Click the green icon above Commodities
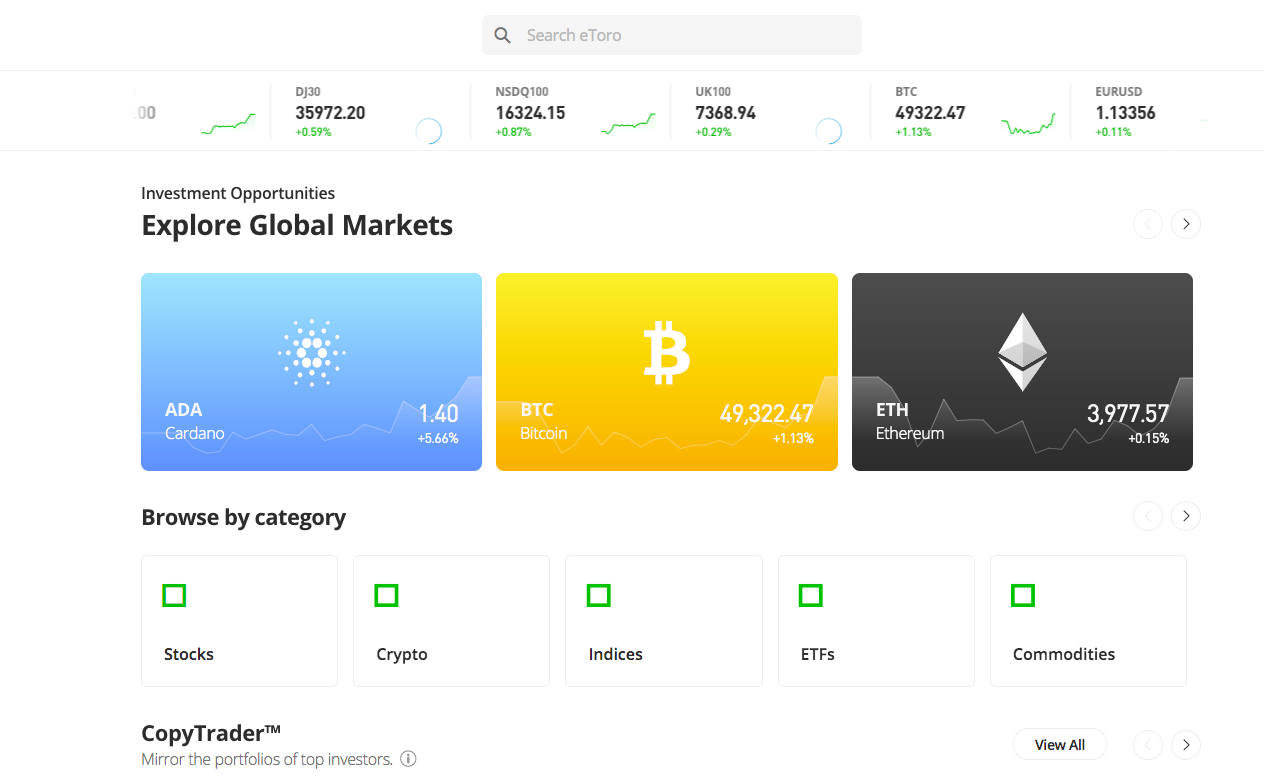The image size is (1267, 784). pos(1022,596)
